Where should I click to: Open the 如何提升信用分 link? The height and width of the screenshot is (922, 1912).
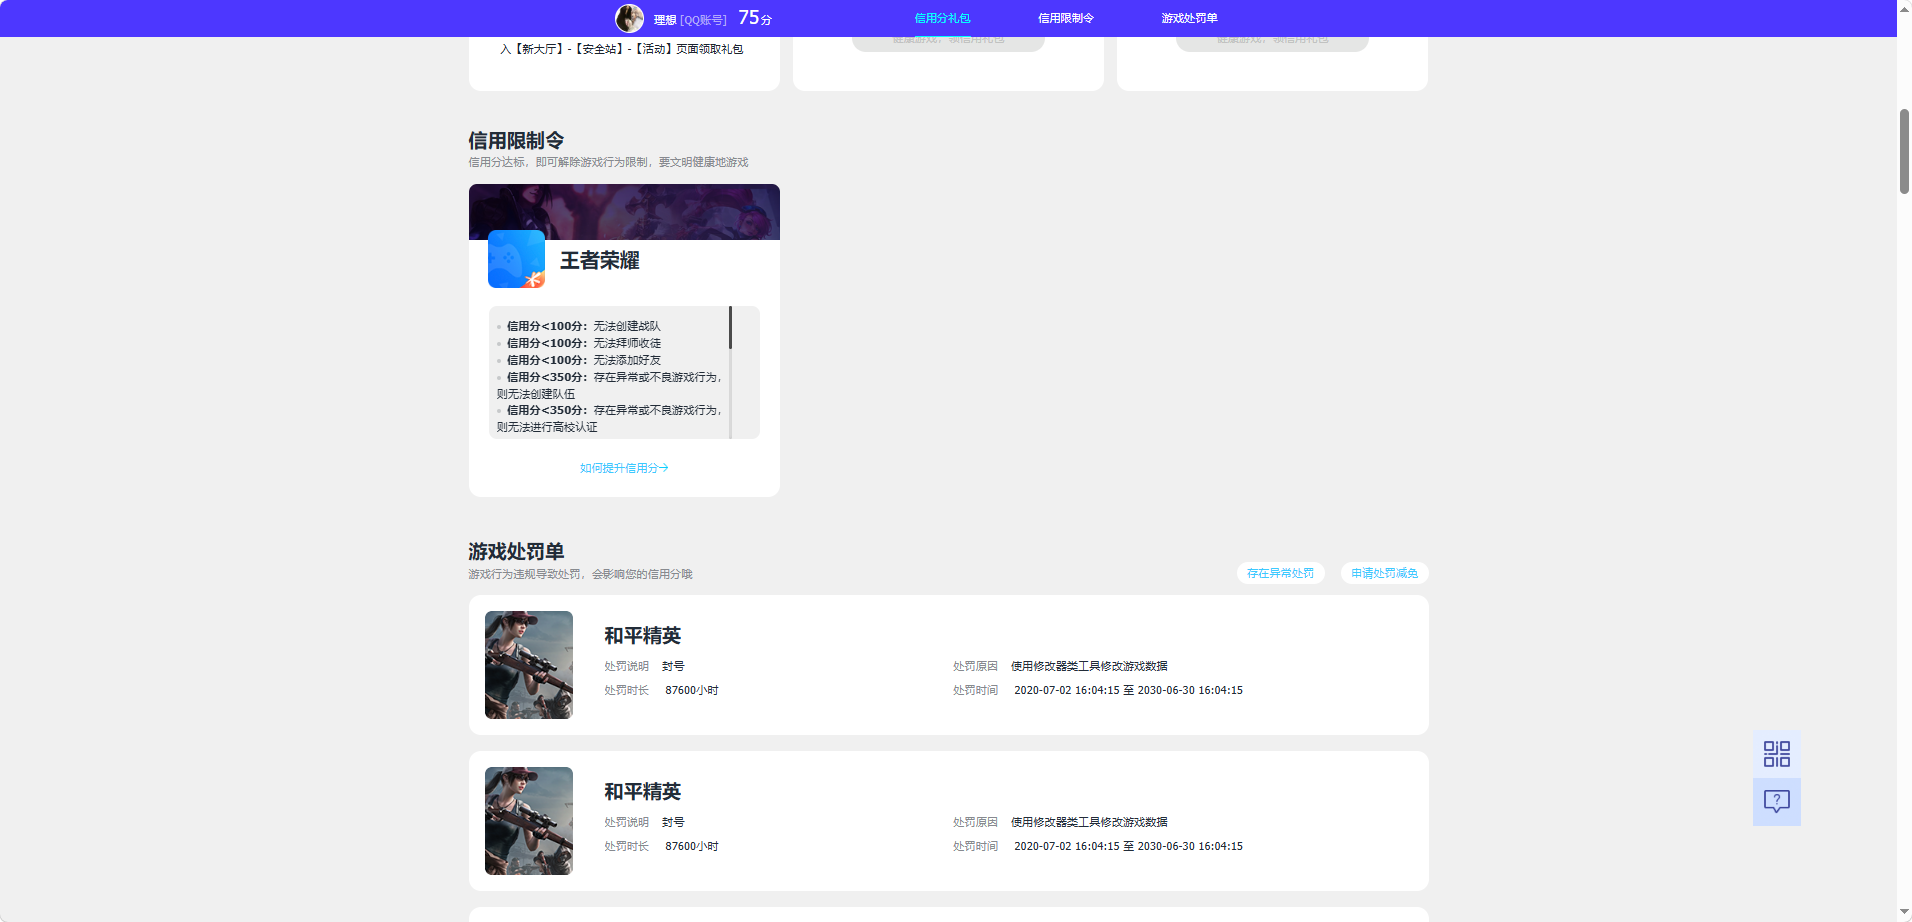(624, 468)
